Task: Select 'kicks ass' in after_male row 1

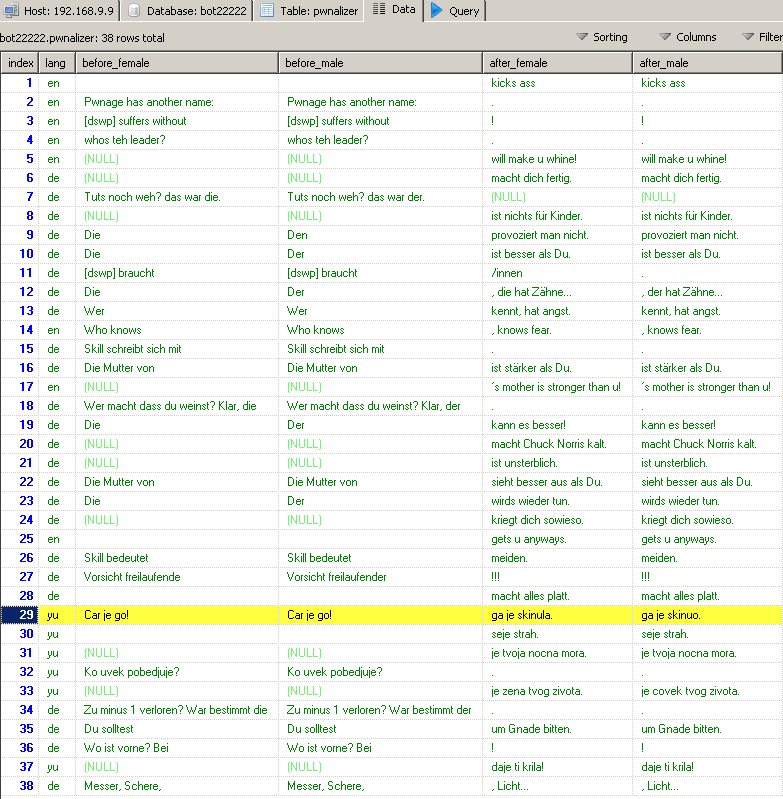Action: click(663, 83)
